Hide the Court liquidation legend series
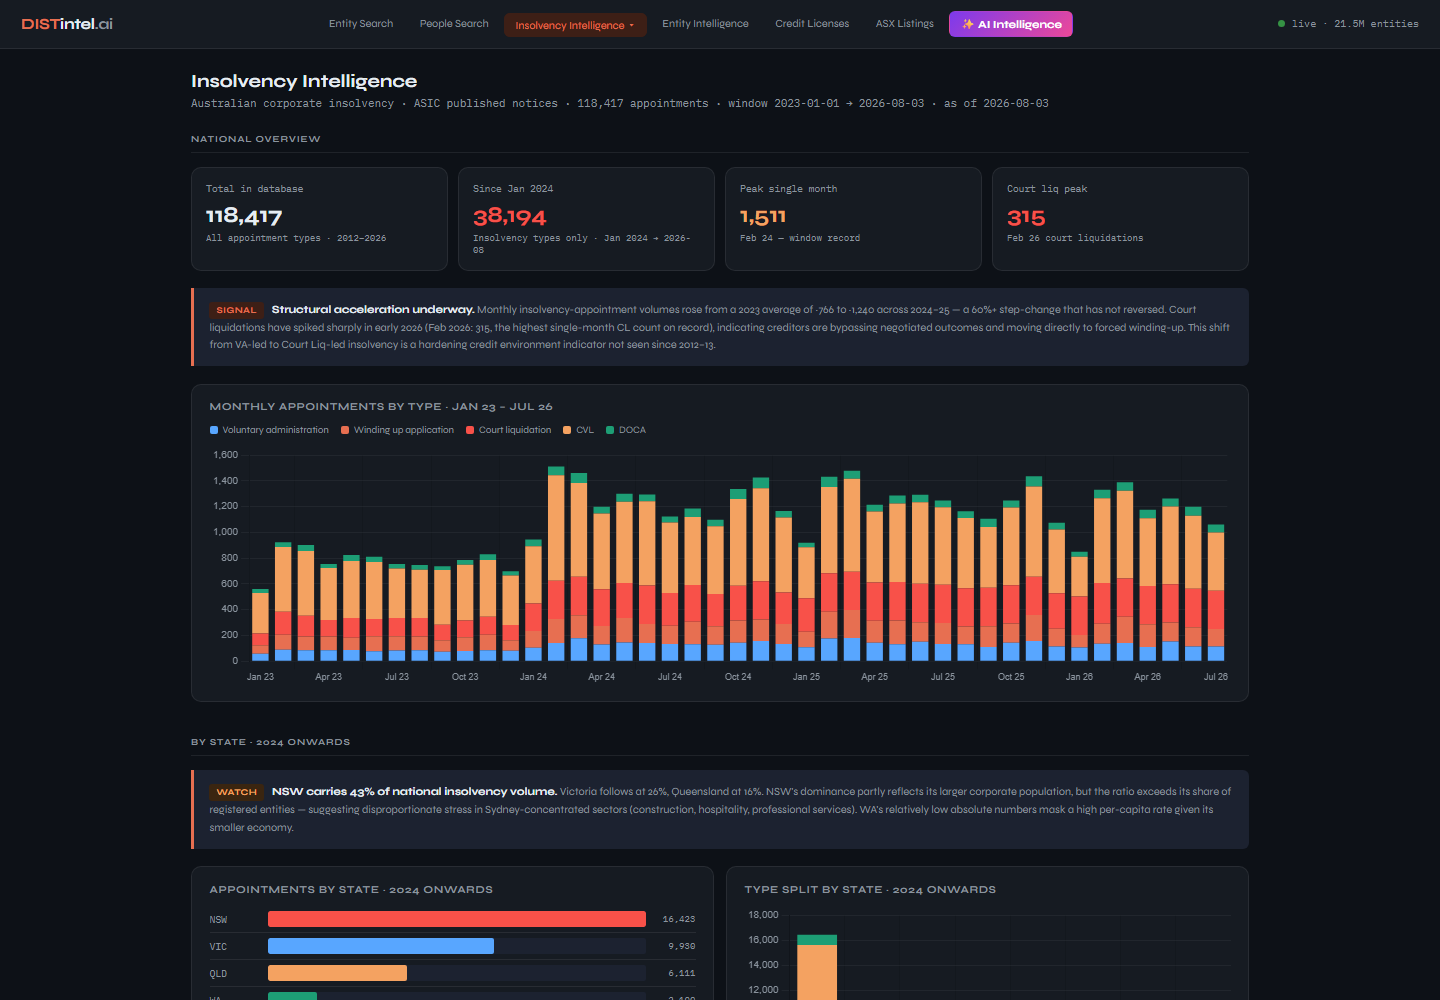The width and height of the screenshot is (1440, 1000). (508, 430)
